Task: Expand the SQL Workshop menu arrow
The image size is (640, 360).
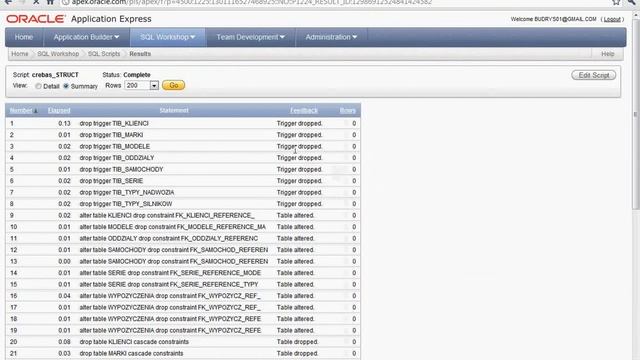Action: [193, 37]
